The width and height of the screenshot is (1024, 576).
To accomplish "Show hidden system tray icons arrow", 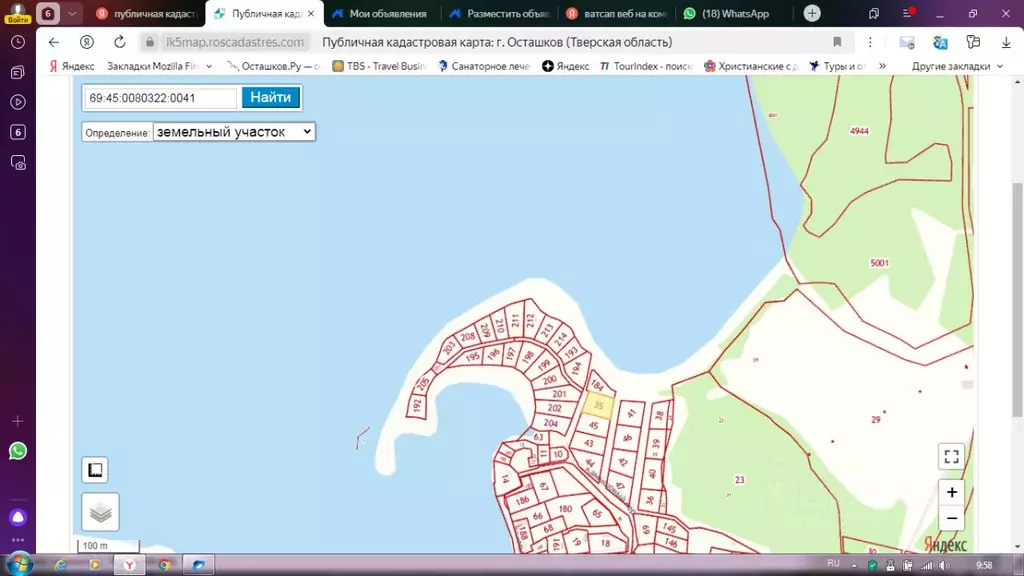I will click(854, 566).
